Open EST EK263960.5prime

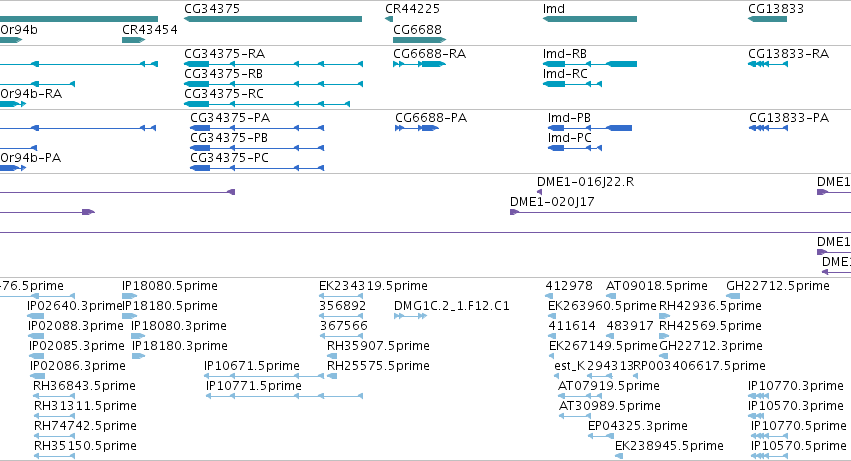pyautogui.click(x=602, y=306)
